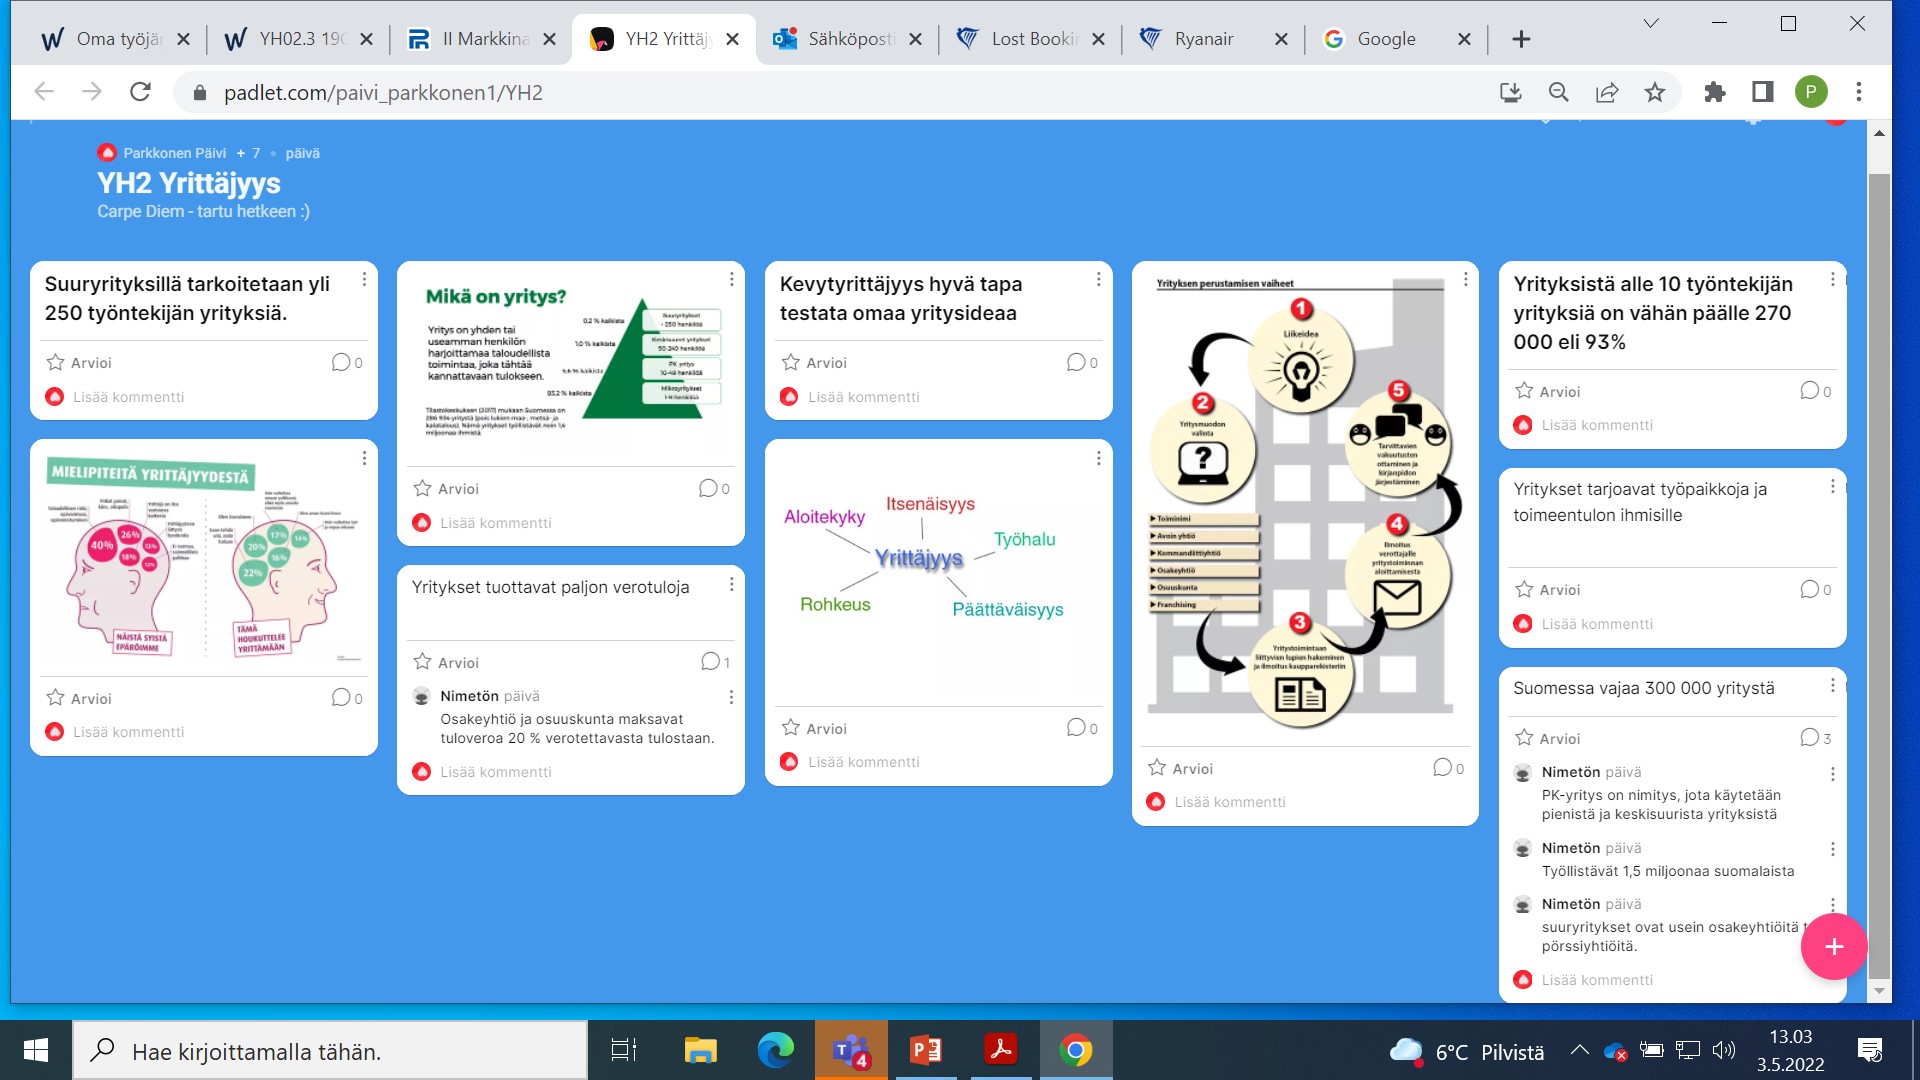The image size is (1920, 1080).
Task: Switch to the Ryanair browser tab
Action: (1203, 39)
